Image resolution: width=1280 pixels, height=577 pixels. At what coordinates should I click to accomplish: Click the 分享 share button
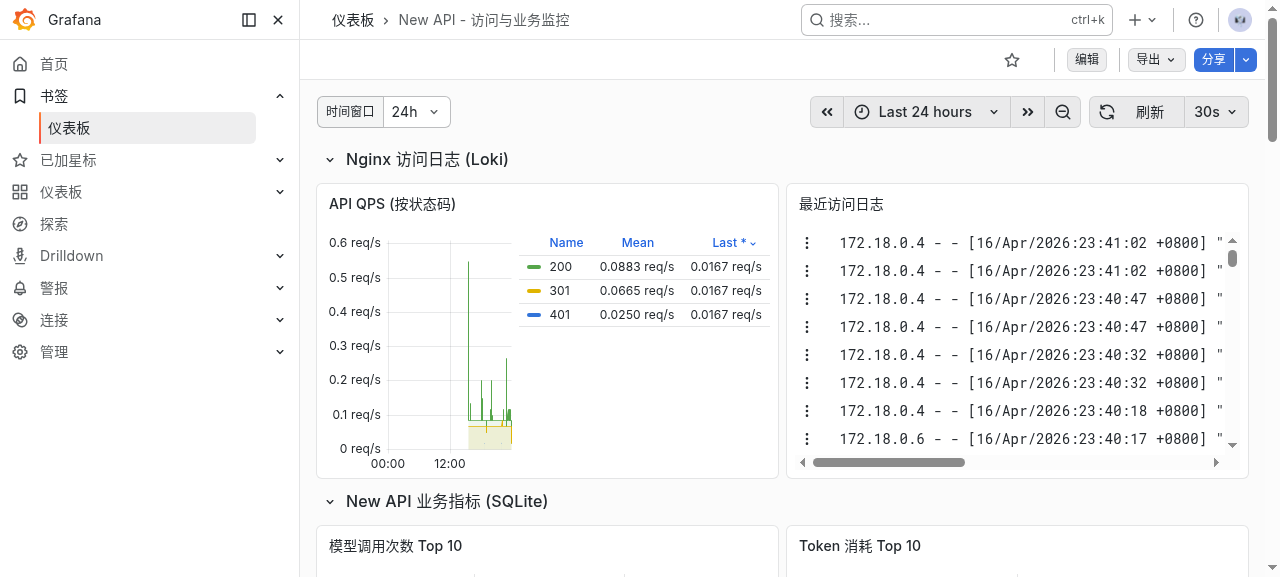[1212, 60]
